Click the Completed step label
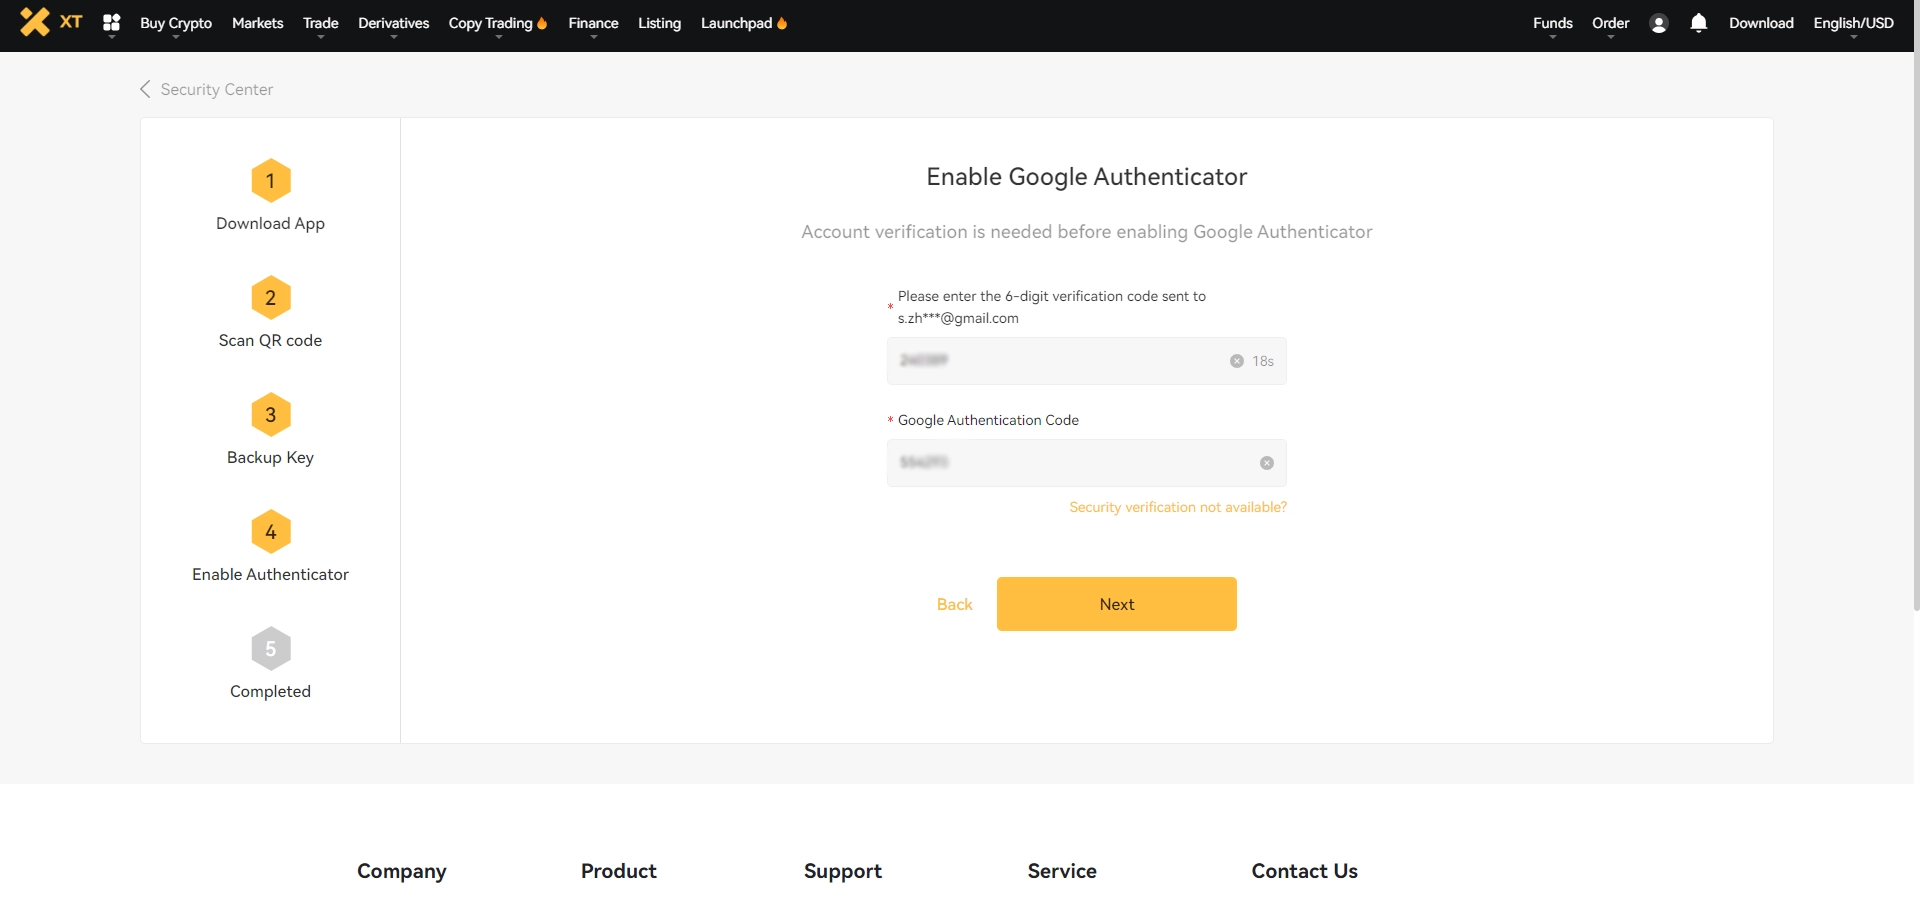Image resolution: width=1920 pixels, height=897 pixels. coord(271,691)
